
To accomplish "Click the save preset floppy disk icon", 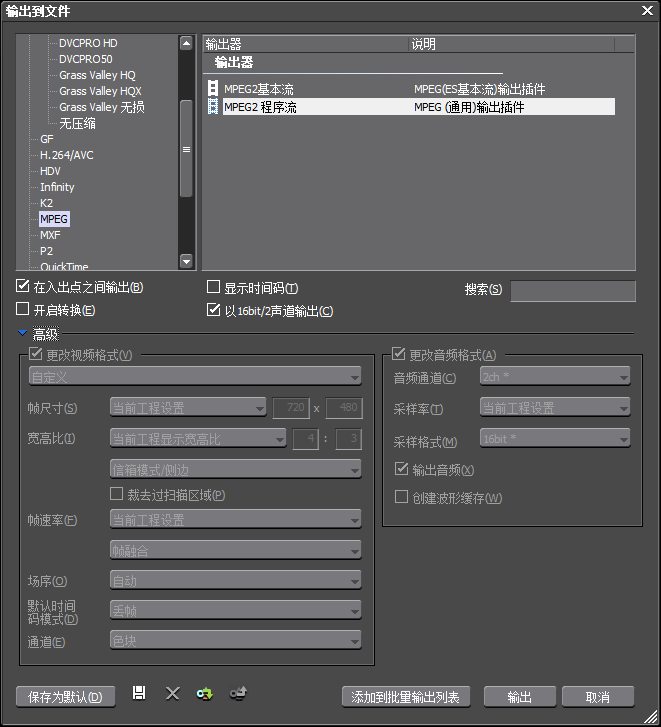I will pos(140,693).
